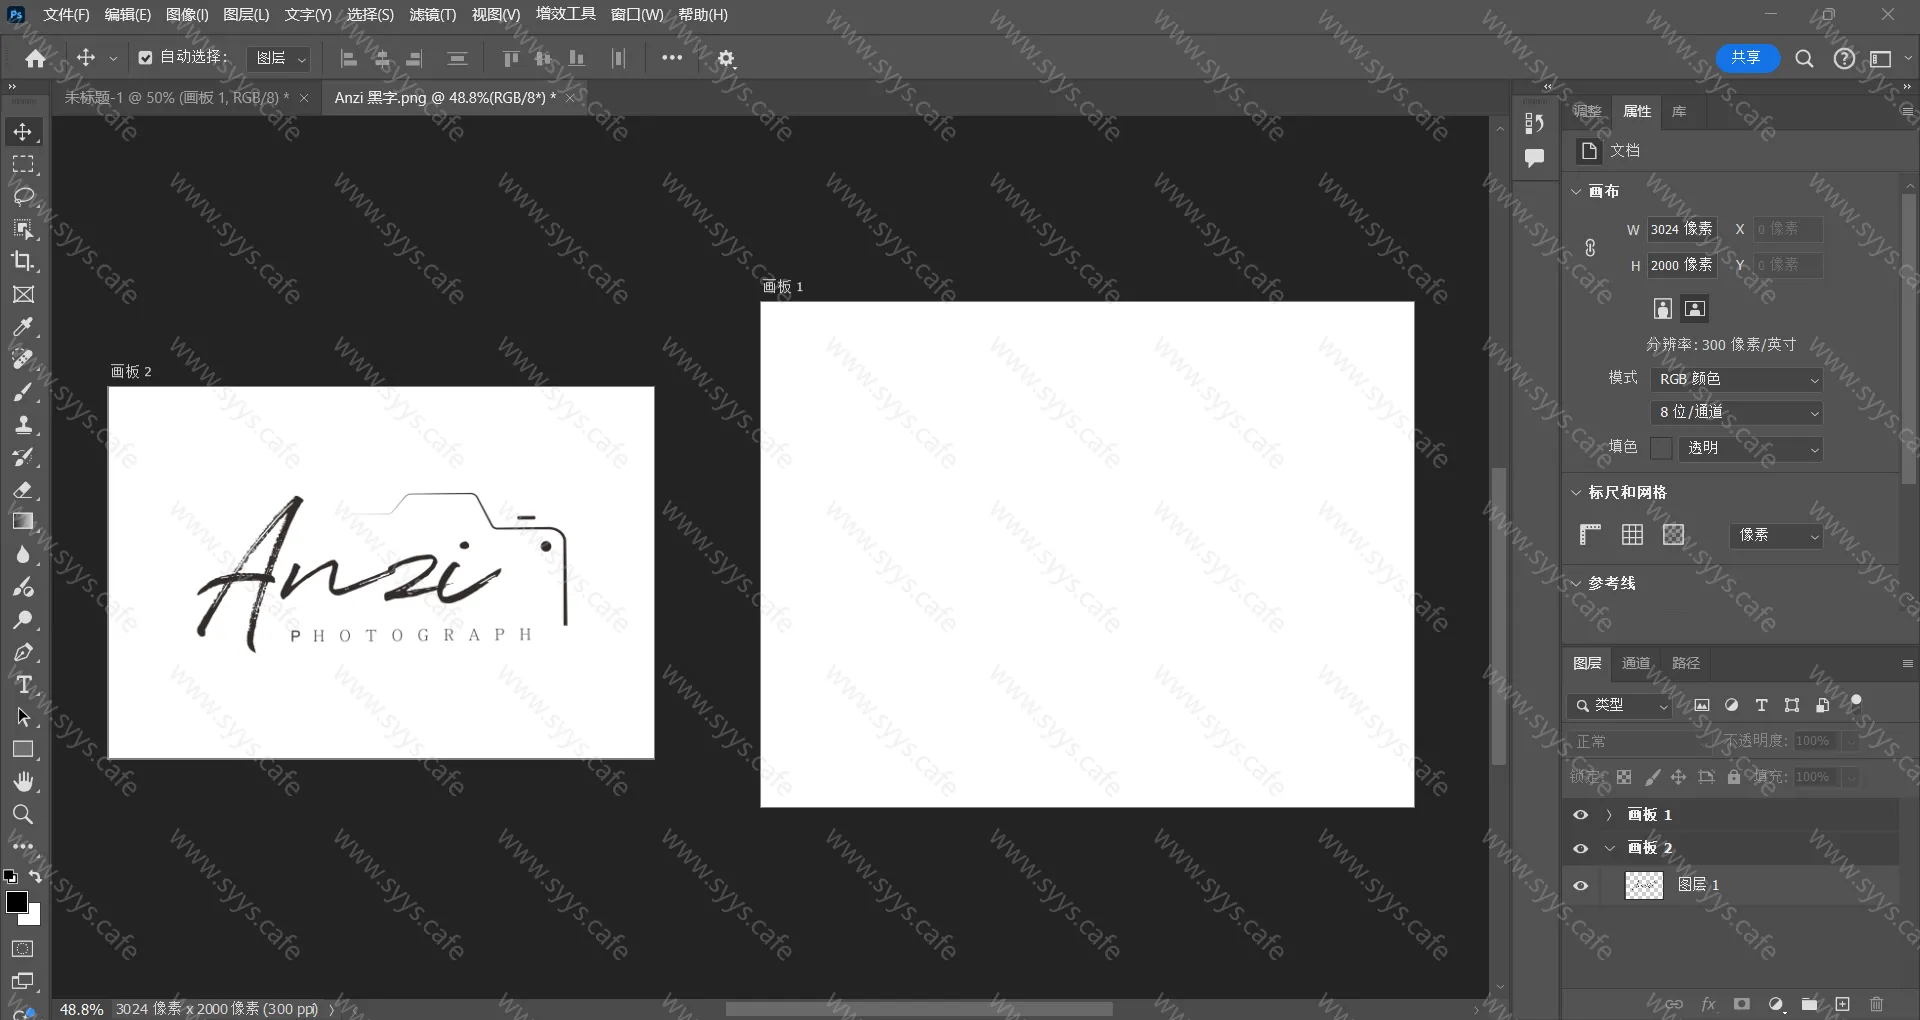This screenshot has height=1020, width=1920.
Task: Select the Eraser tool
Action: click(23, 489)
